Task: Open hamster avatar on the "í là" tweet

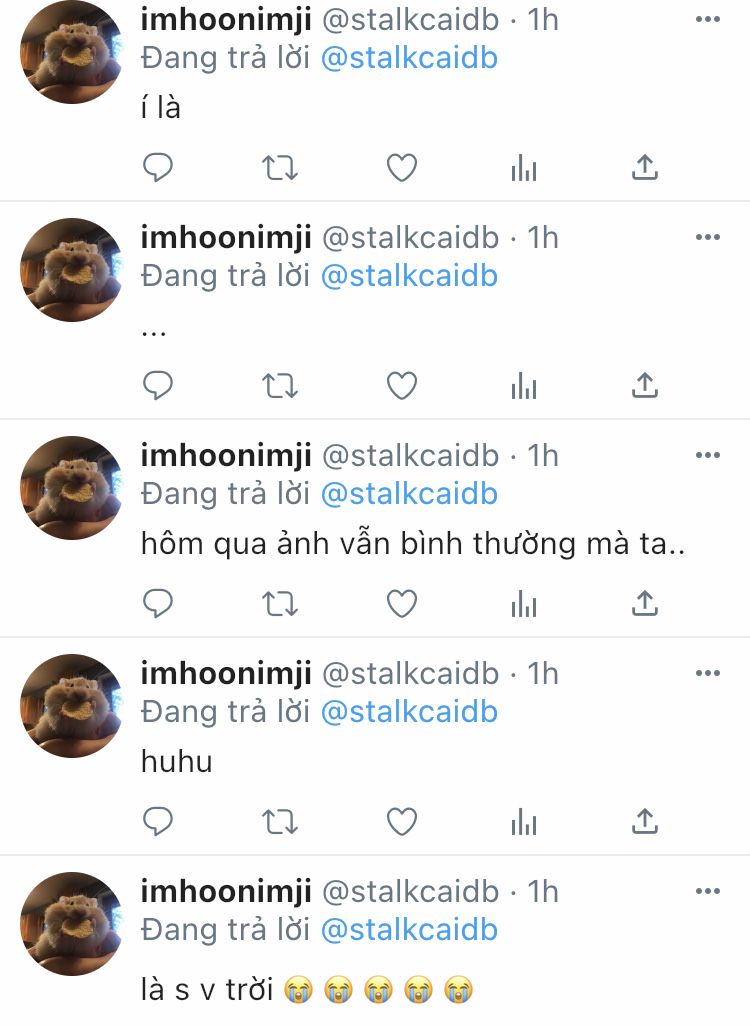Action: [71, 52]
